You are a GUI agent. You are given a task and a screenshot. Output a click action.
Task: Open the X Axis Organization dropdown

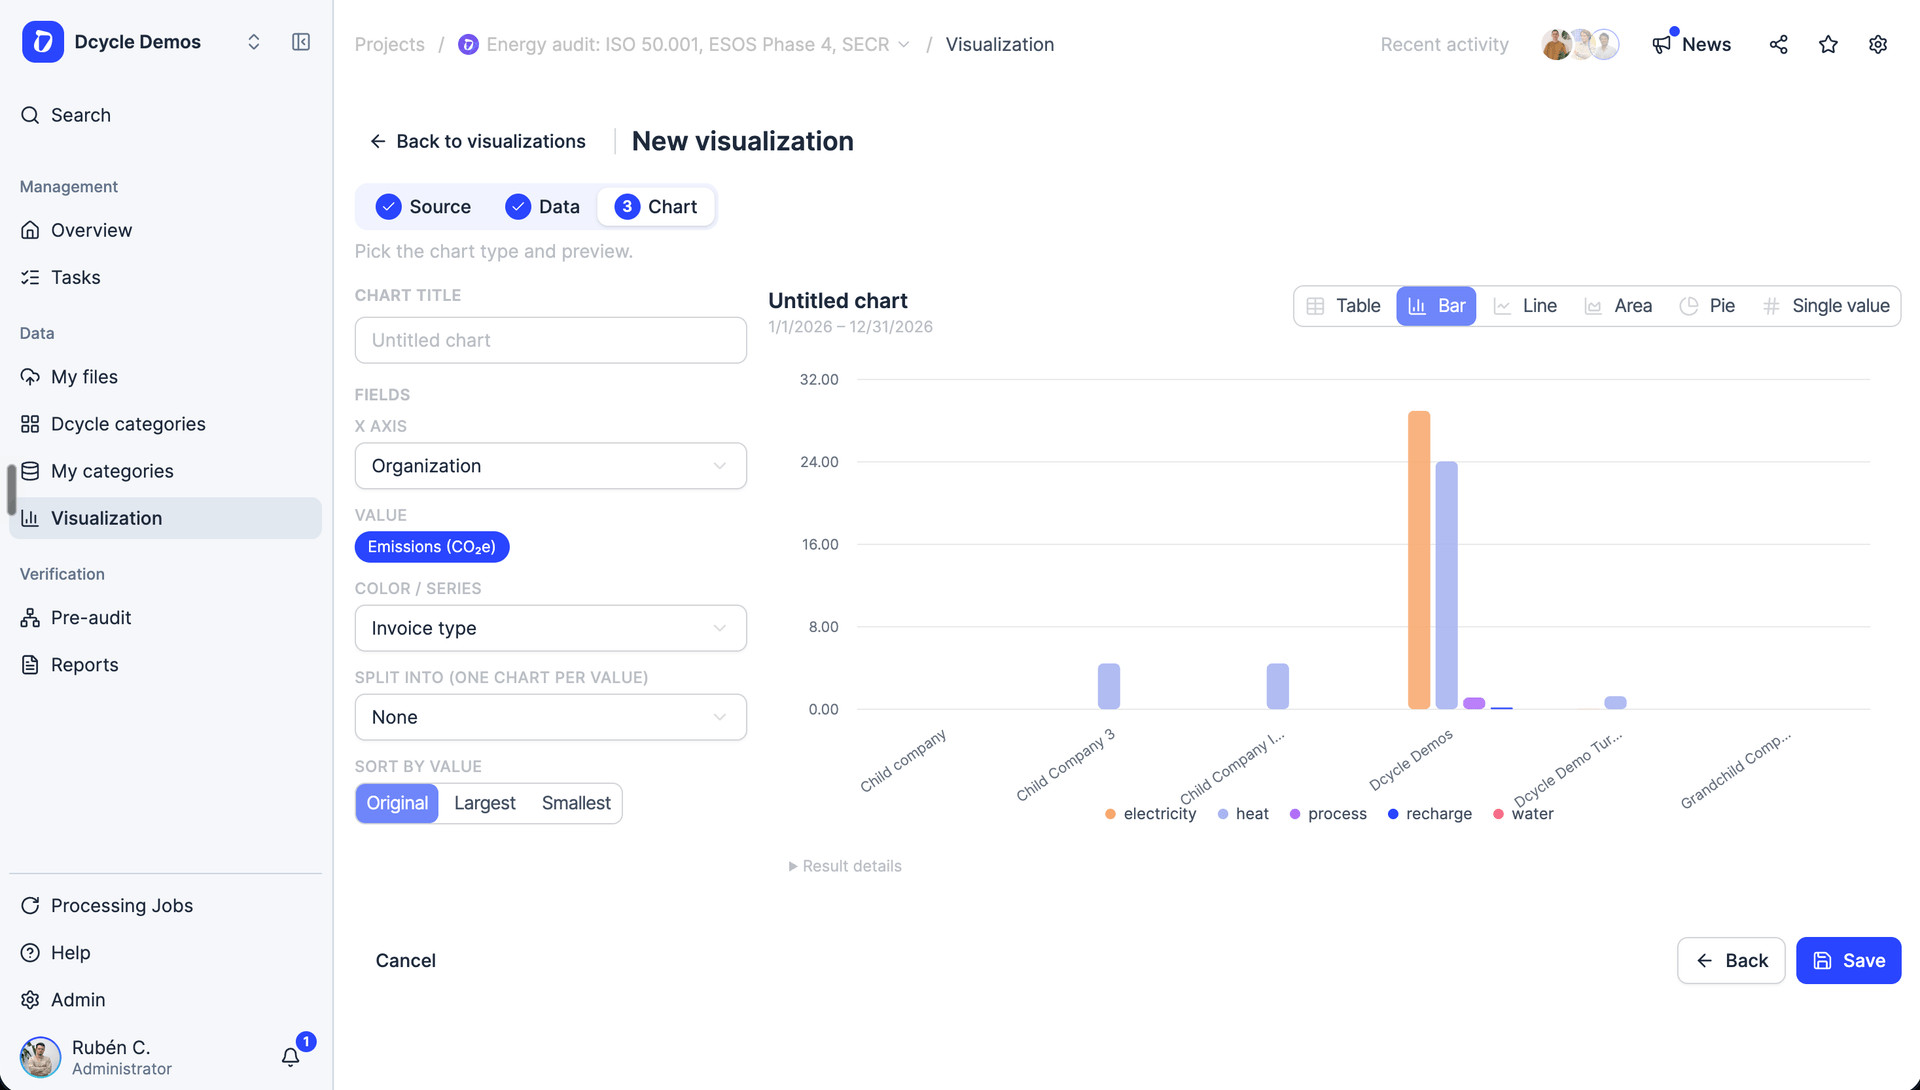click(551, 466)
